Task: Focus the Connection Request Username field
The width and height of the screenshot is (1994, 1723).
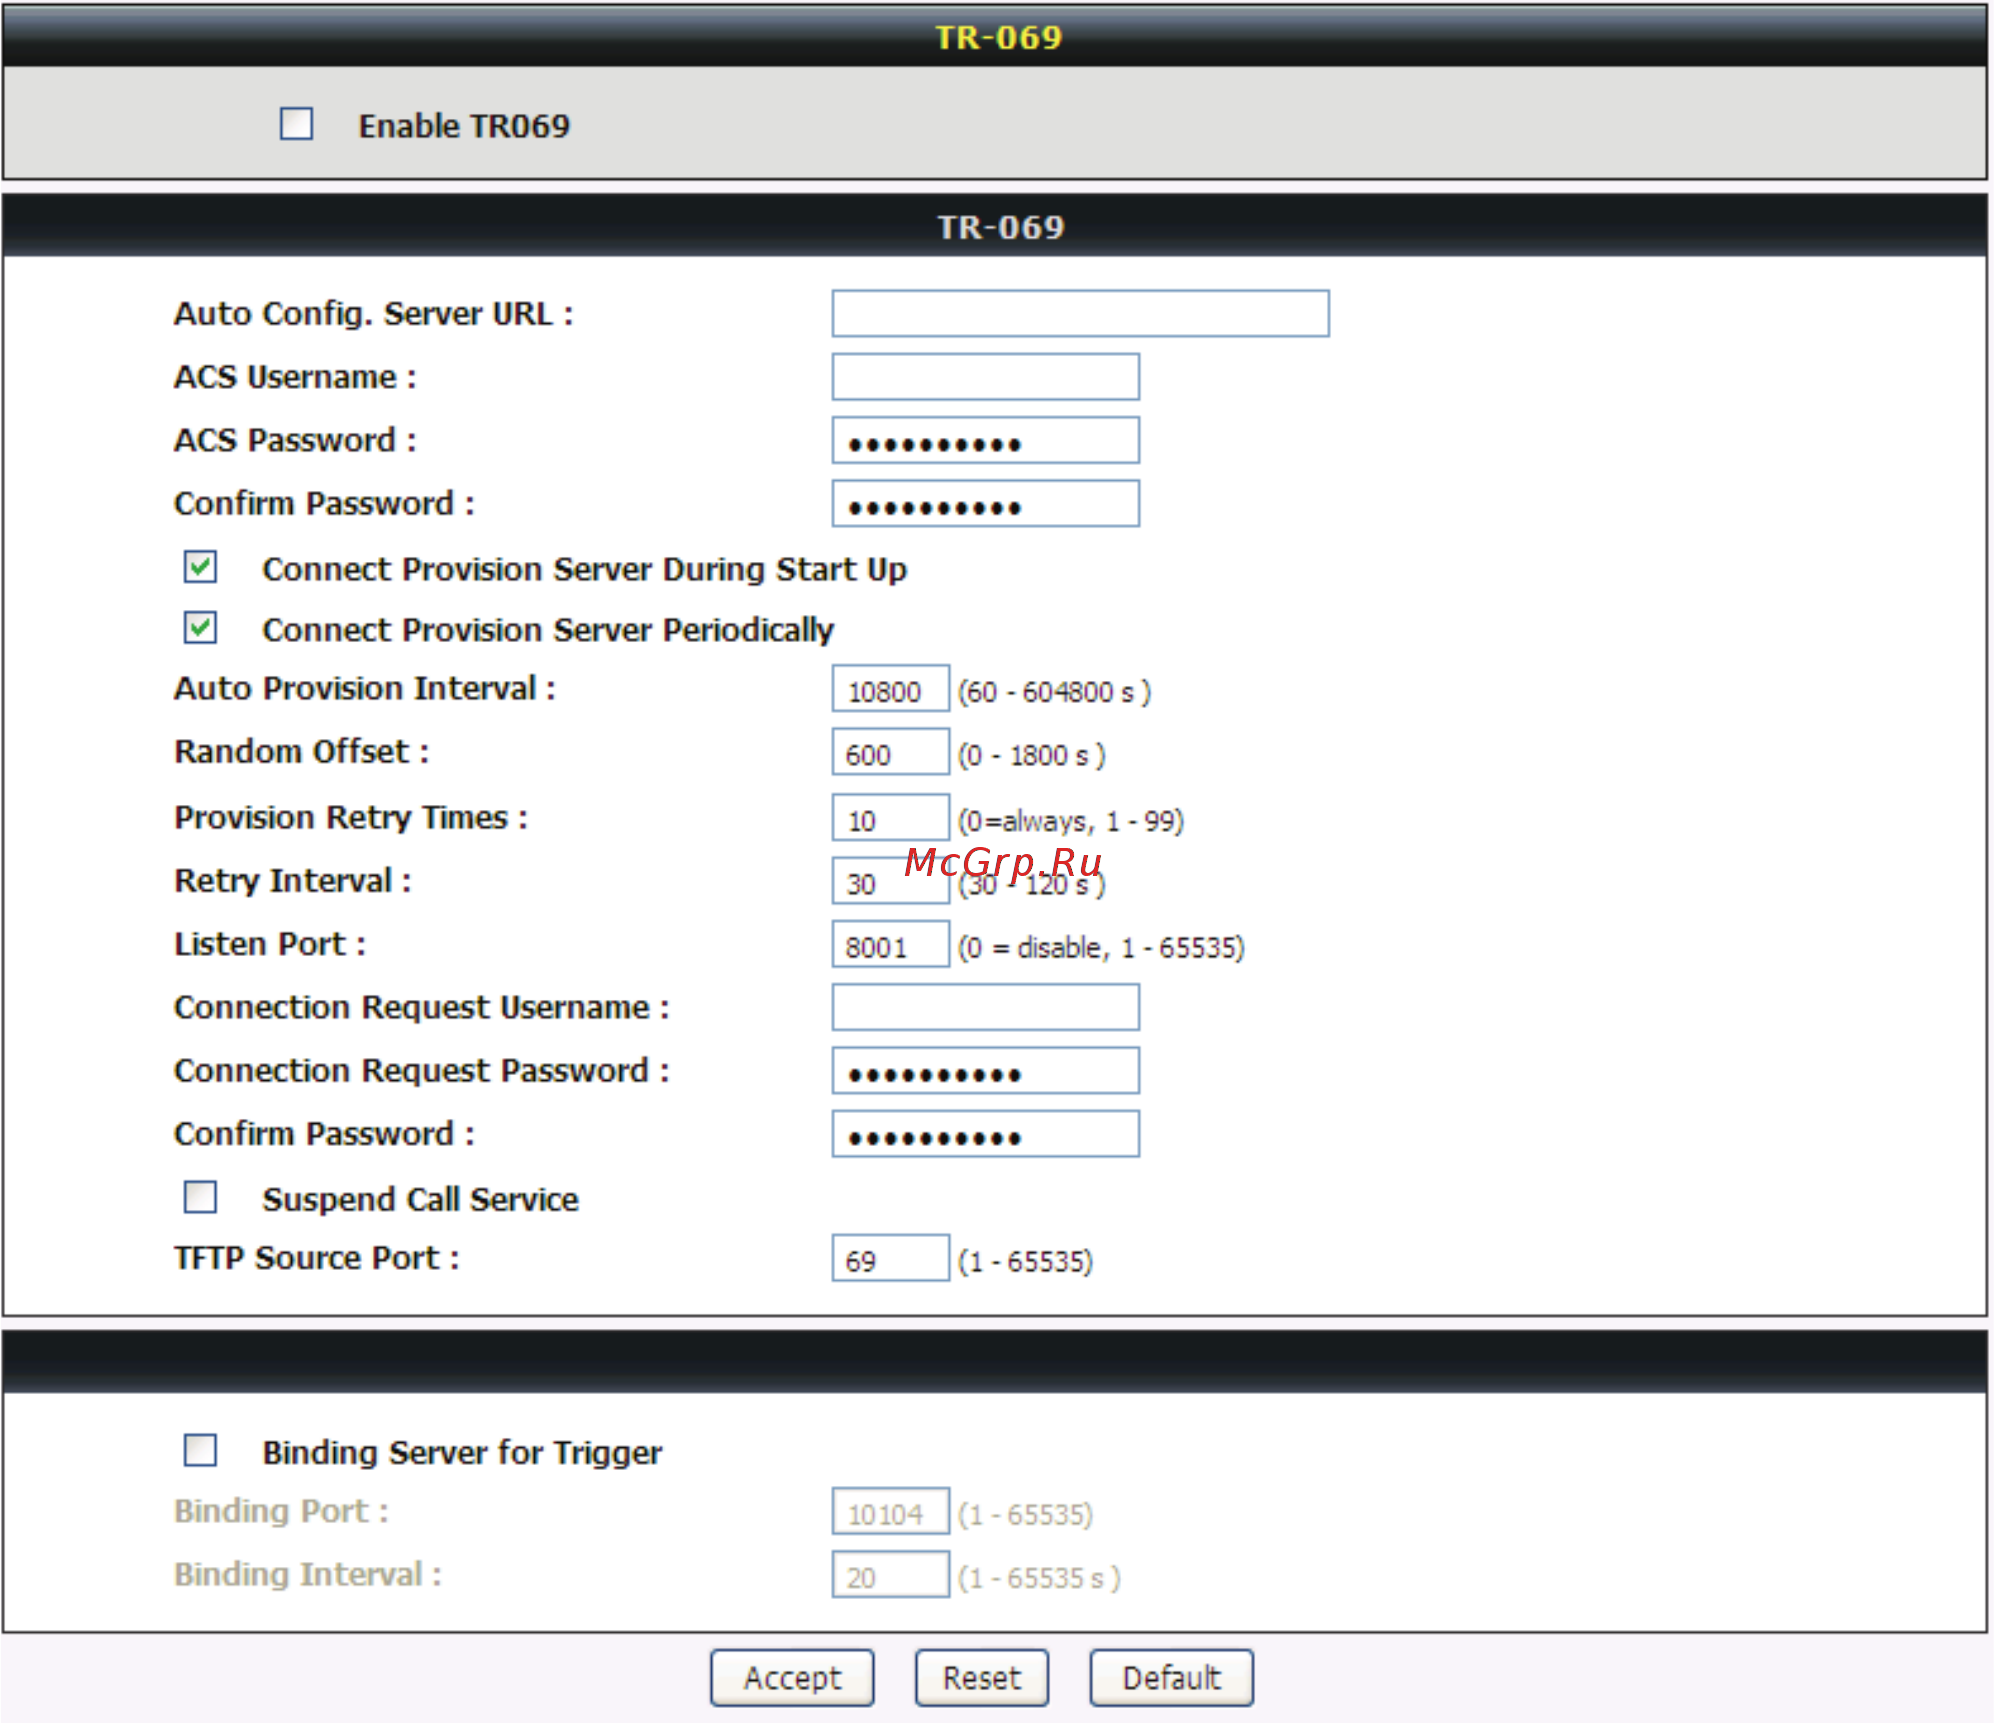Action: [x=985, y=1007]
